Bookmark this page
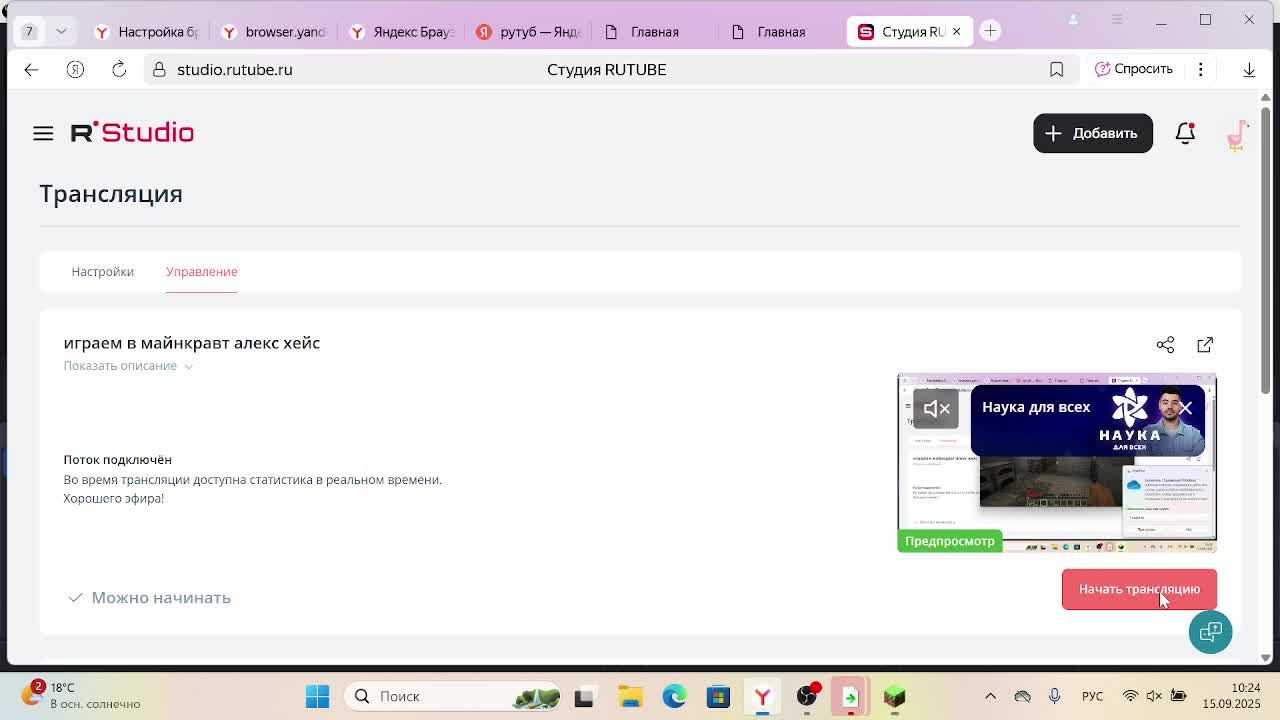This screenshot has height=720, width=1280. point(1056,69)
